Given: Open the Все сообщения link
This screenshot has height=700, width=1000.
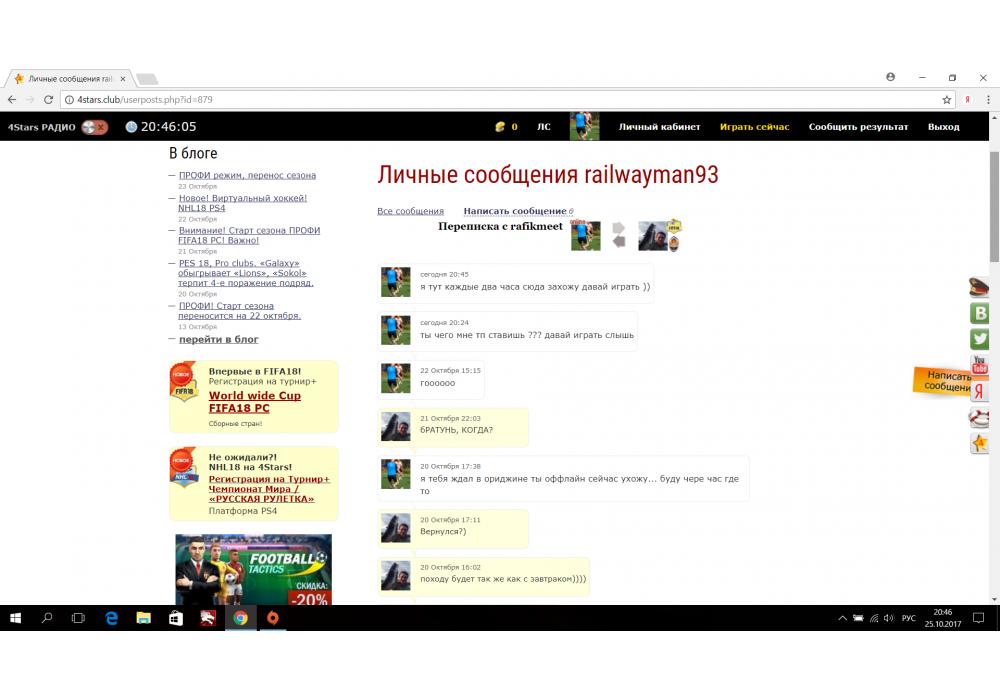Looking at the screenshot, I should pos(410,211).
